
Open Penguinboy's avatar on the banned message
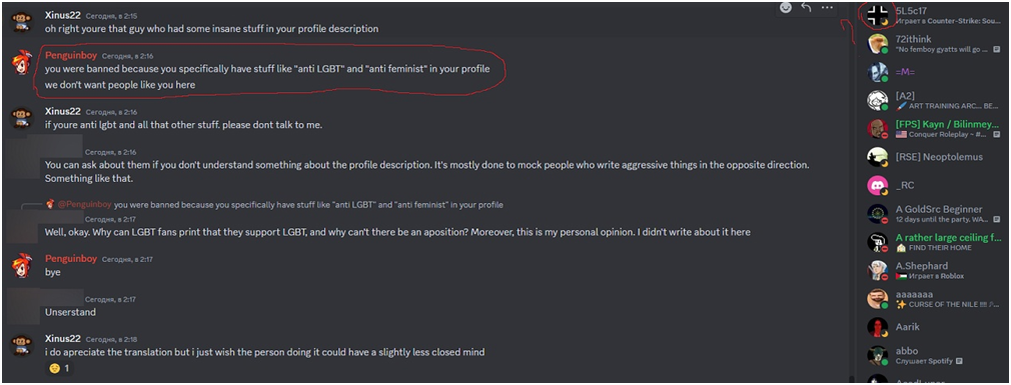(x=23, y=63)
